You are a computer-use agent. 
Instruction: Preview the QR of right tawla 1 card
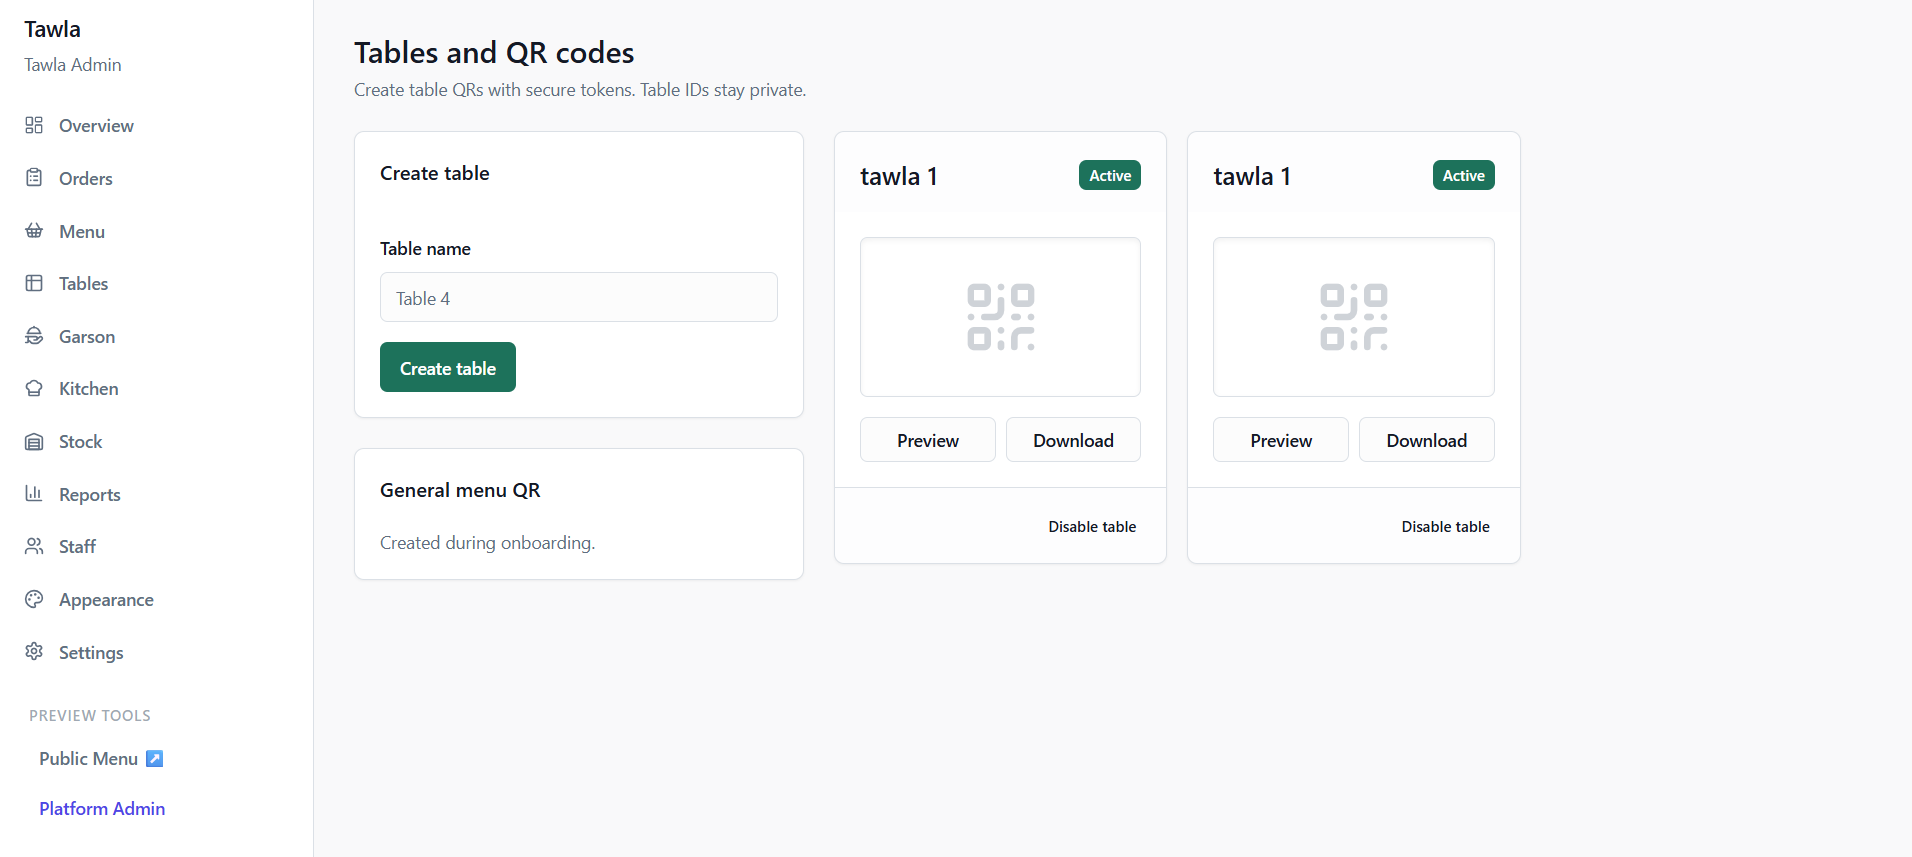point(1281,440)
